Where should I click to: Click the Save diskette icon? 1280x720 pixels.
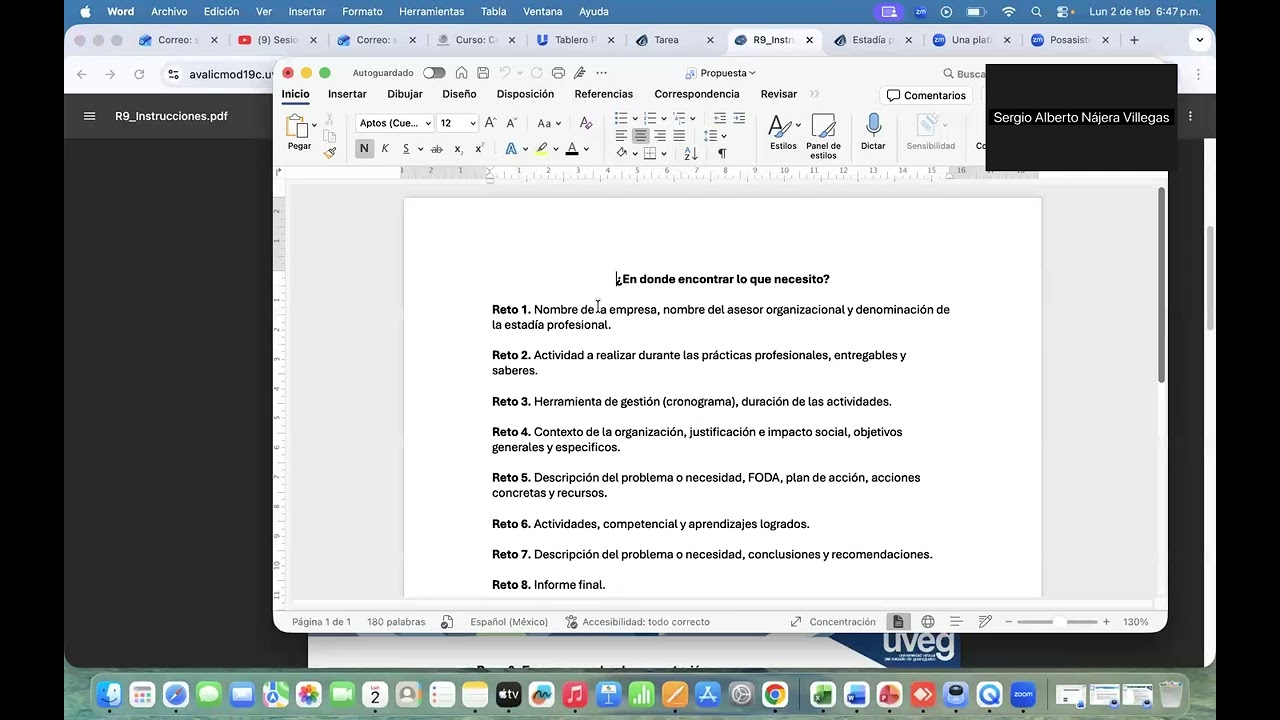(x=483, y=73)
